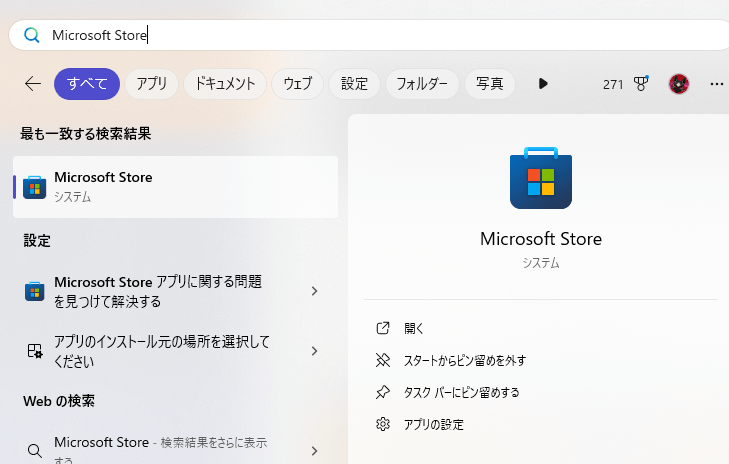The height and width of the screenshot is (464, 729).
Task: Open Microsoft Store best match result
Action: pos(175,187)
